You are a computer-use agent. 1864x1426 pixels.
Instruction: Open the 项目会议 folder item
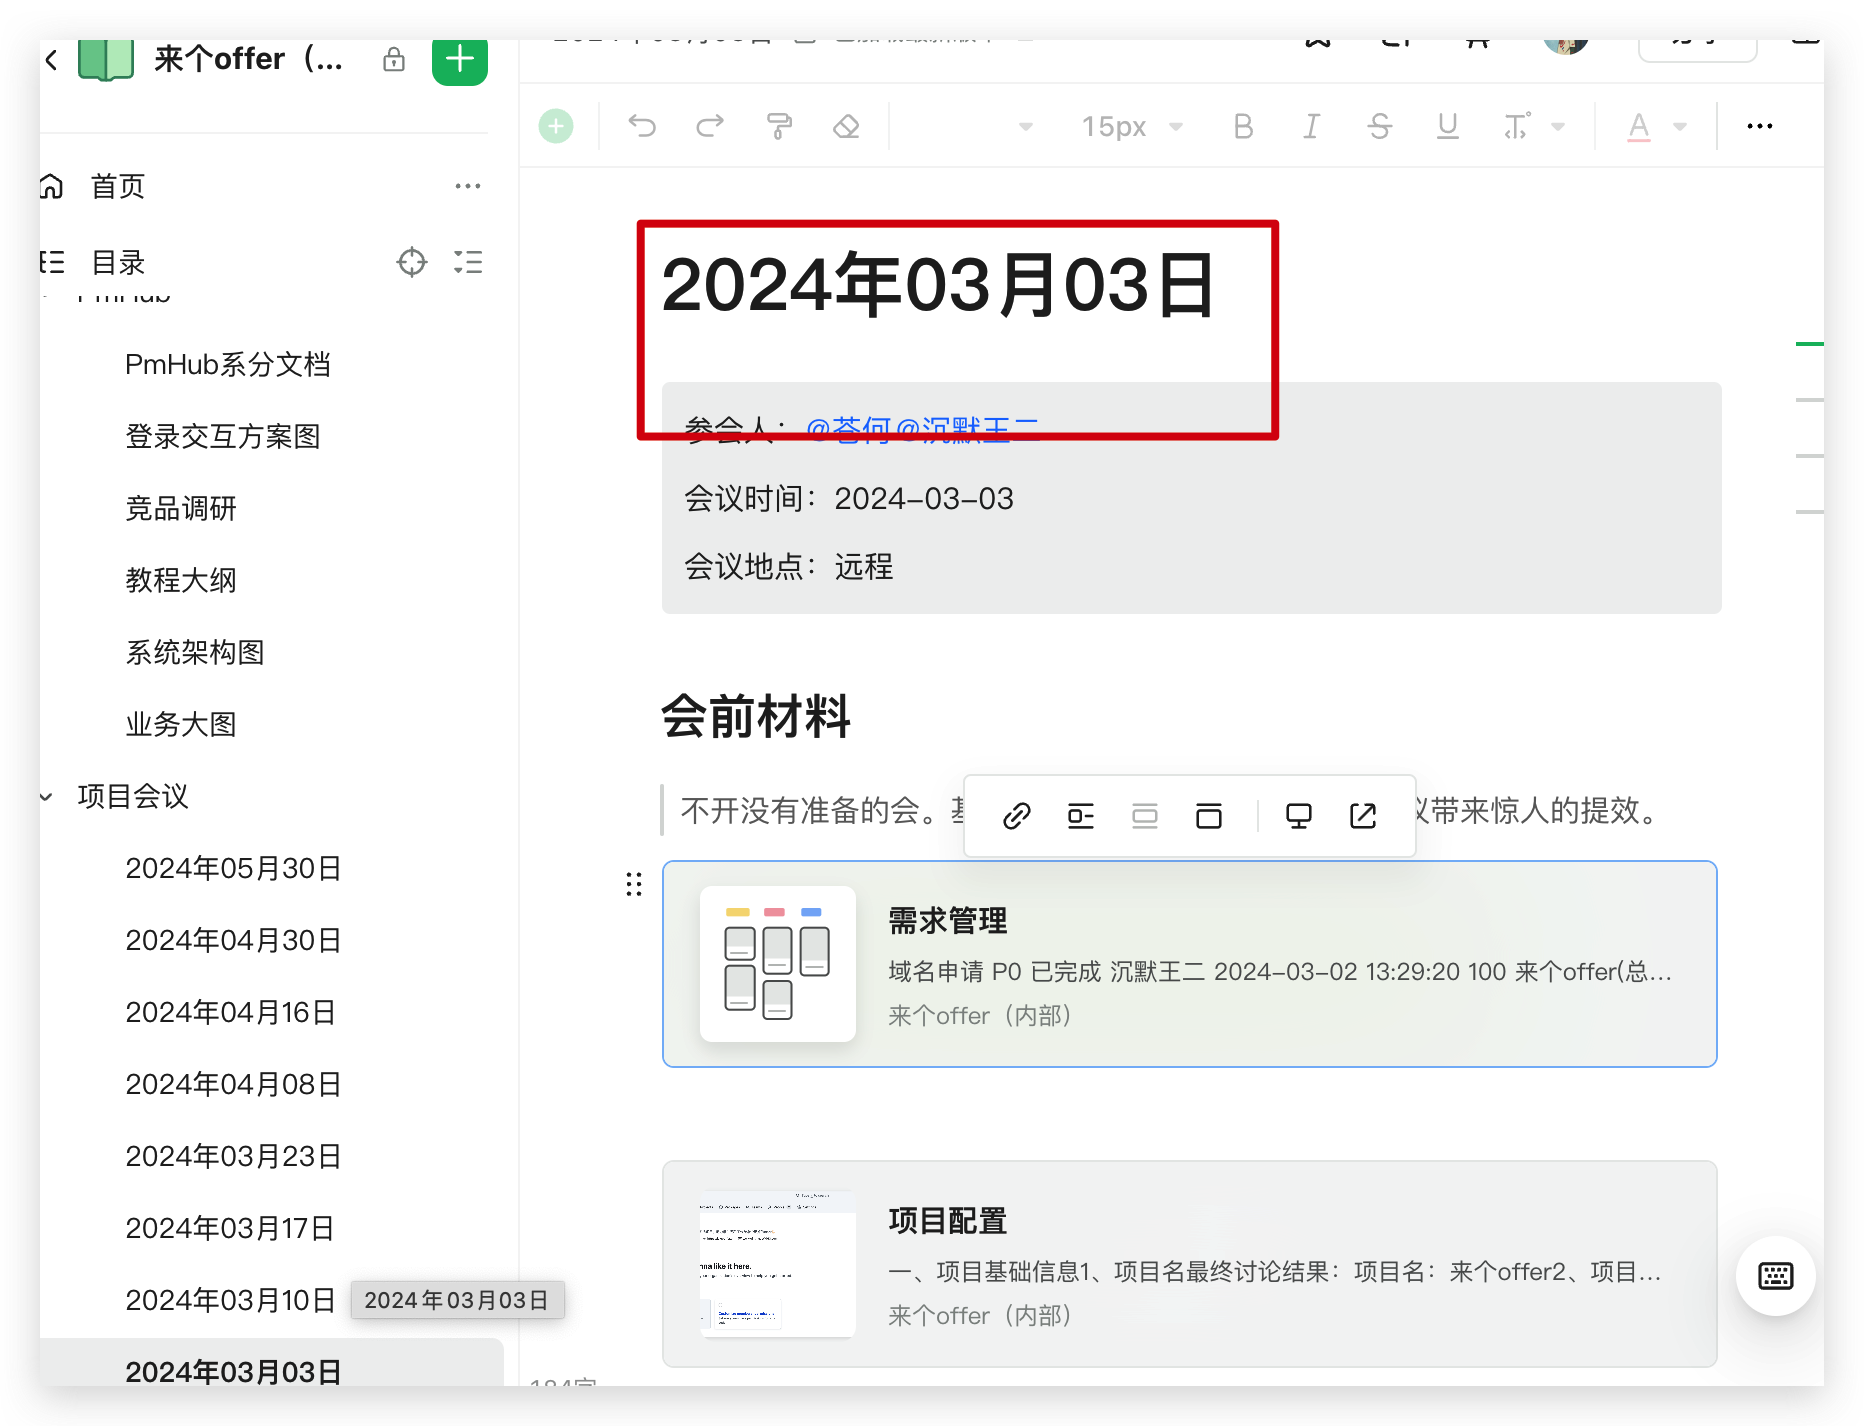(133, 796)
